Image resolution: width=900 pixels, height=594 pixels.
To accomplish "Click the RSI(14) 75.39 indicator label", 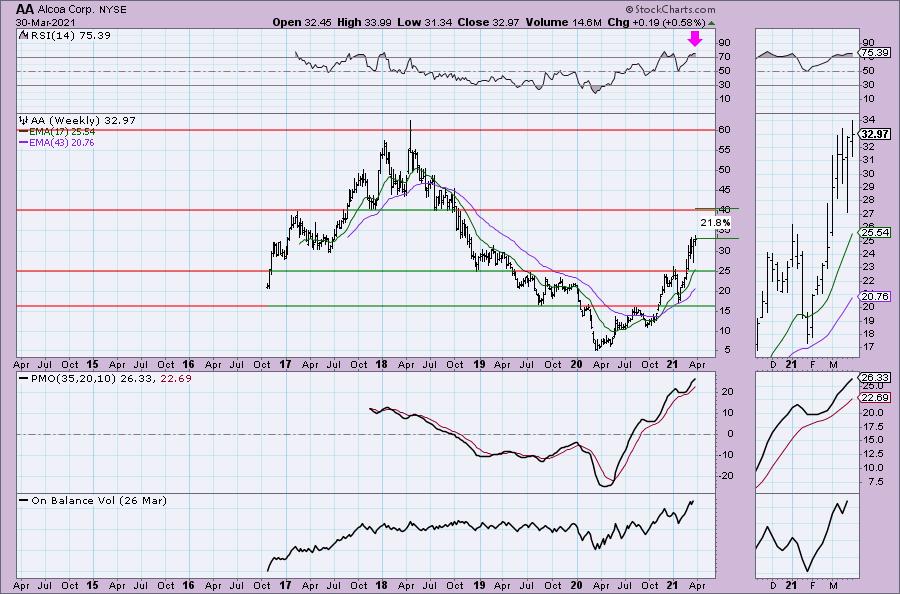I will (x=70, y=35).
